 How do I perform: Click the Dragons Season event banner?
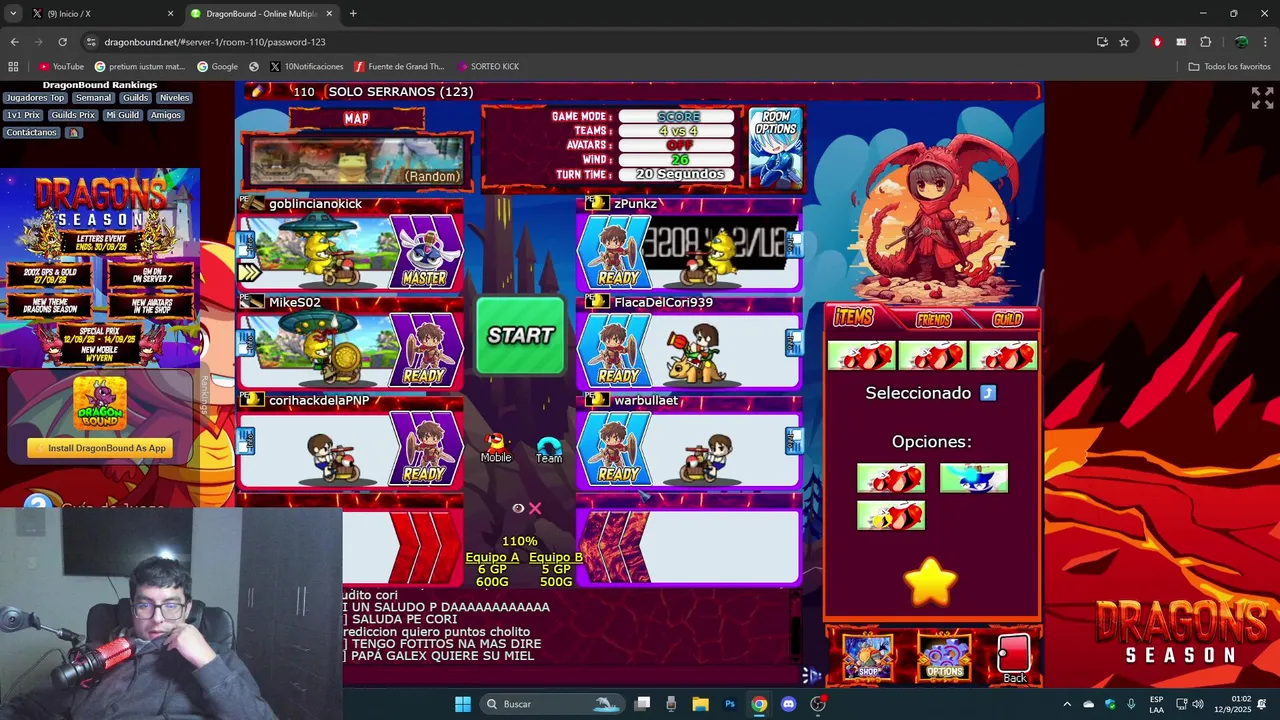coord(100,268)
